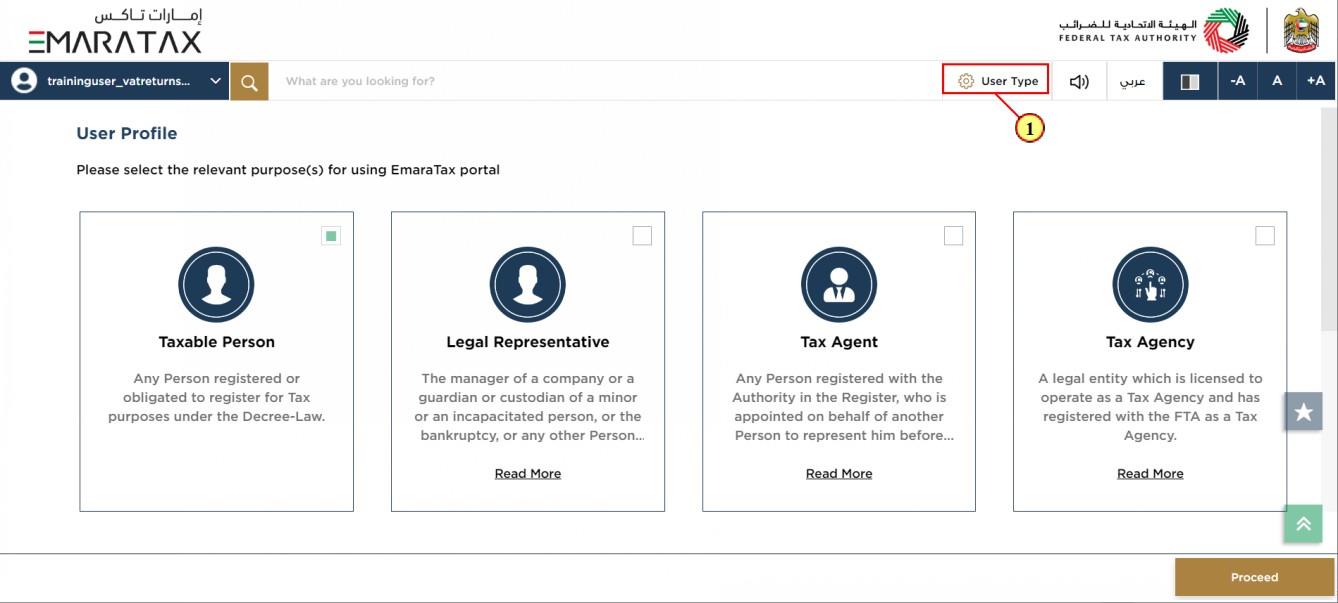
Task: Click the magnifier search icon
Action: click(249, 82)
